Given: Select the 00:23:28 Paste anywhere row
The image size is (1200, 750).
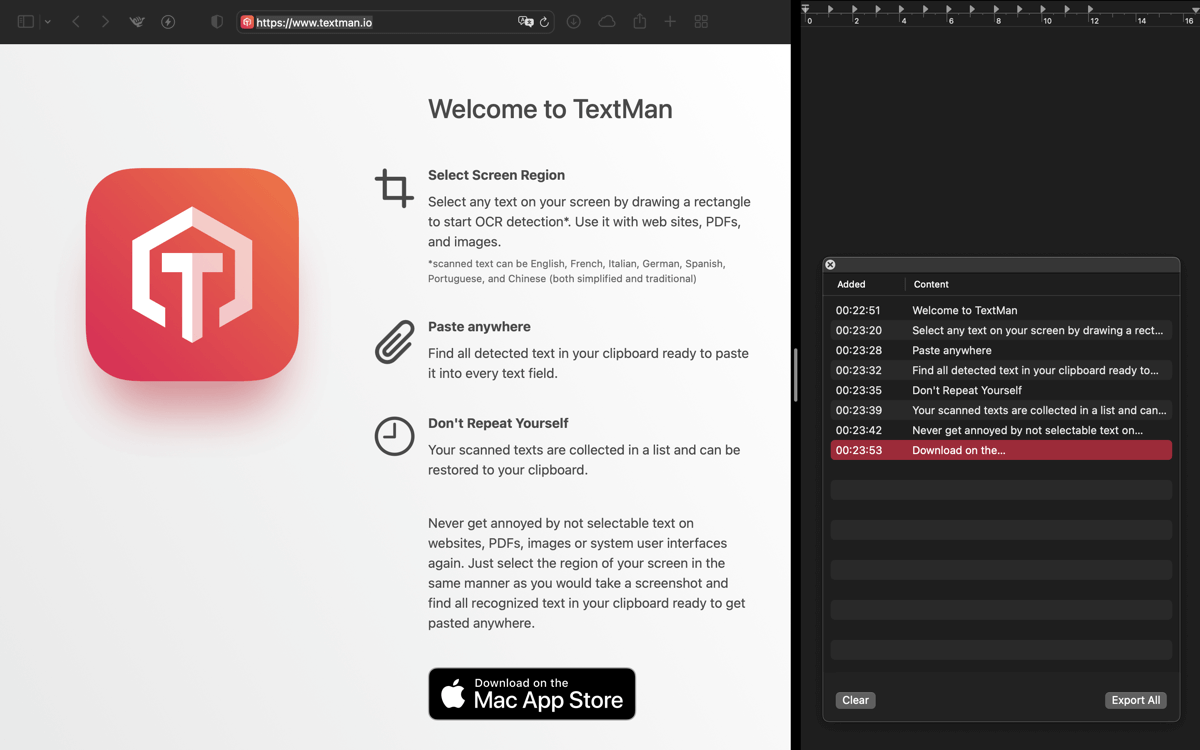Looking at the screenshot, I should 1001,350.
